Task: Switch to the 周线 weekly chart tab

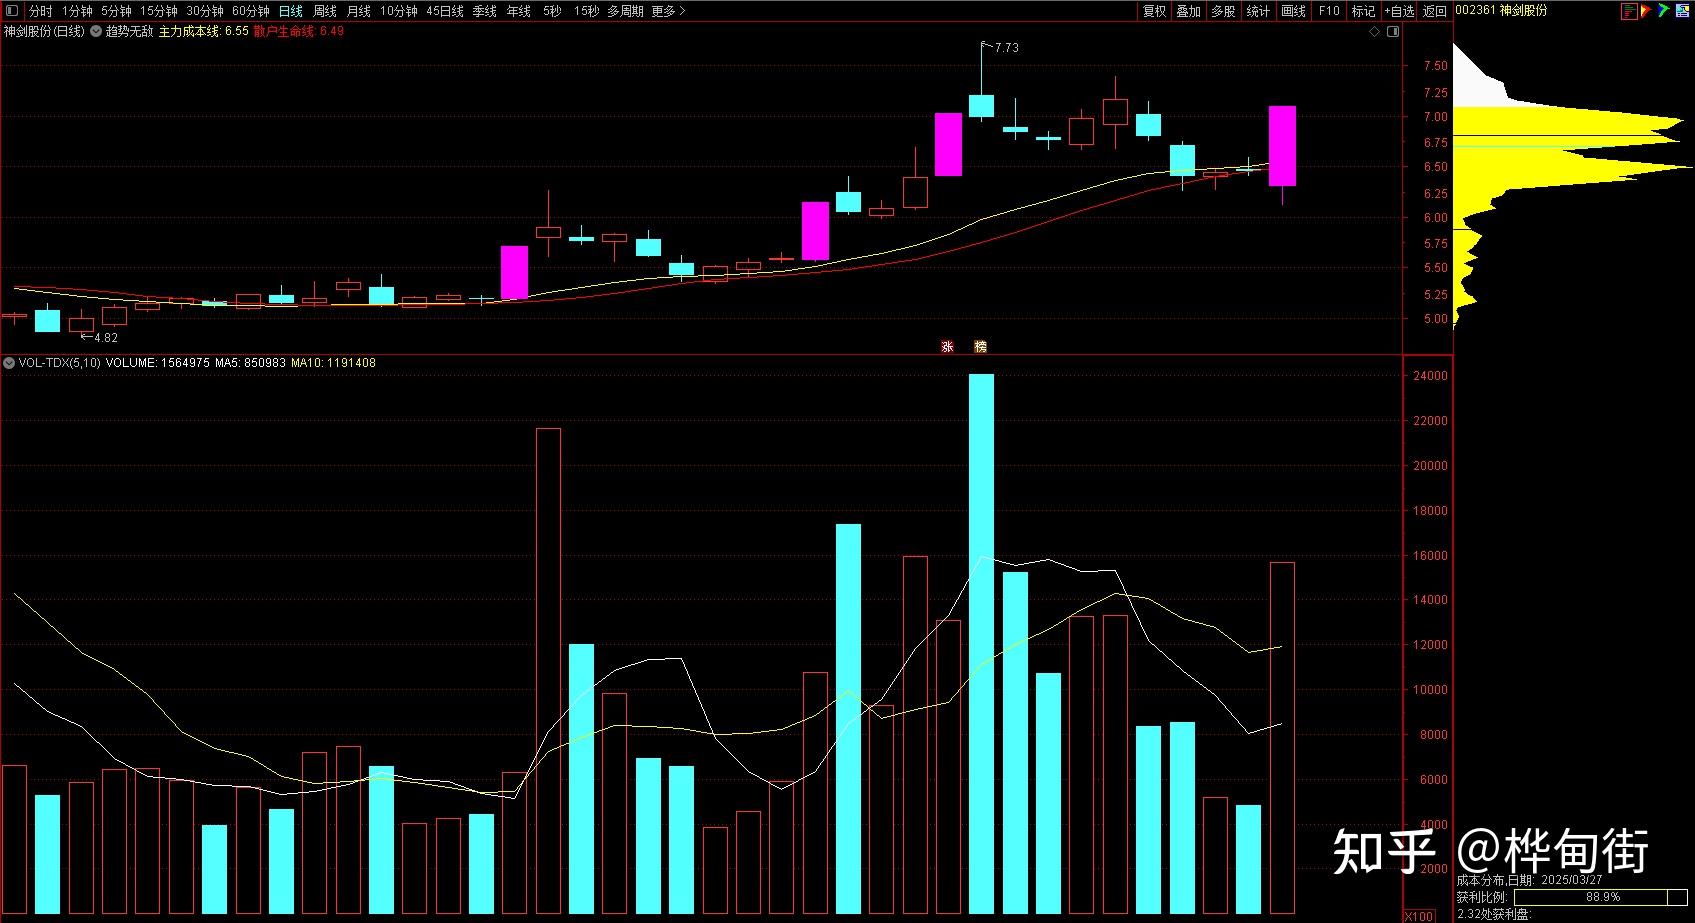Action: pos(325,11)
